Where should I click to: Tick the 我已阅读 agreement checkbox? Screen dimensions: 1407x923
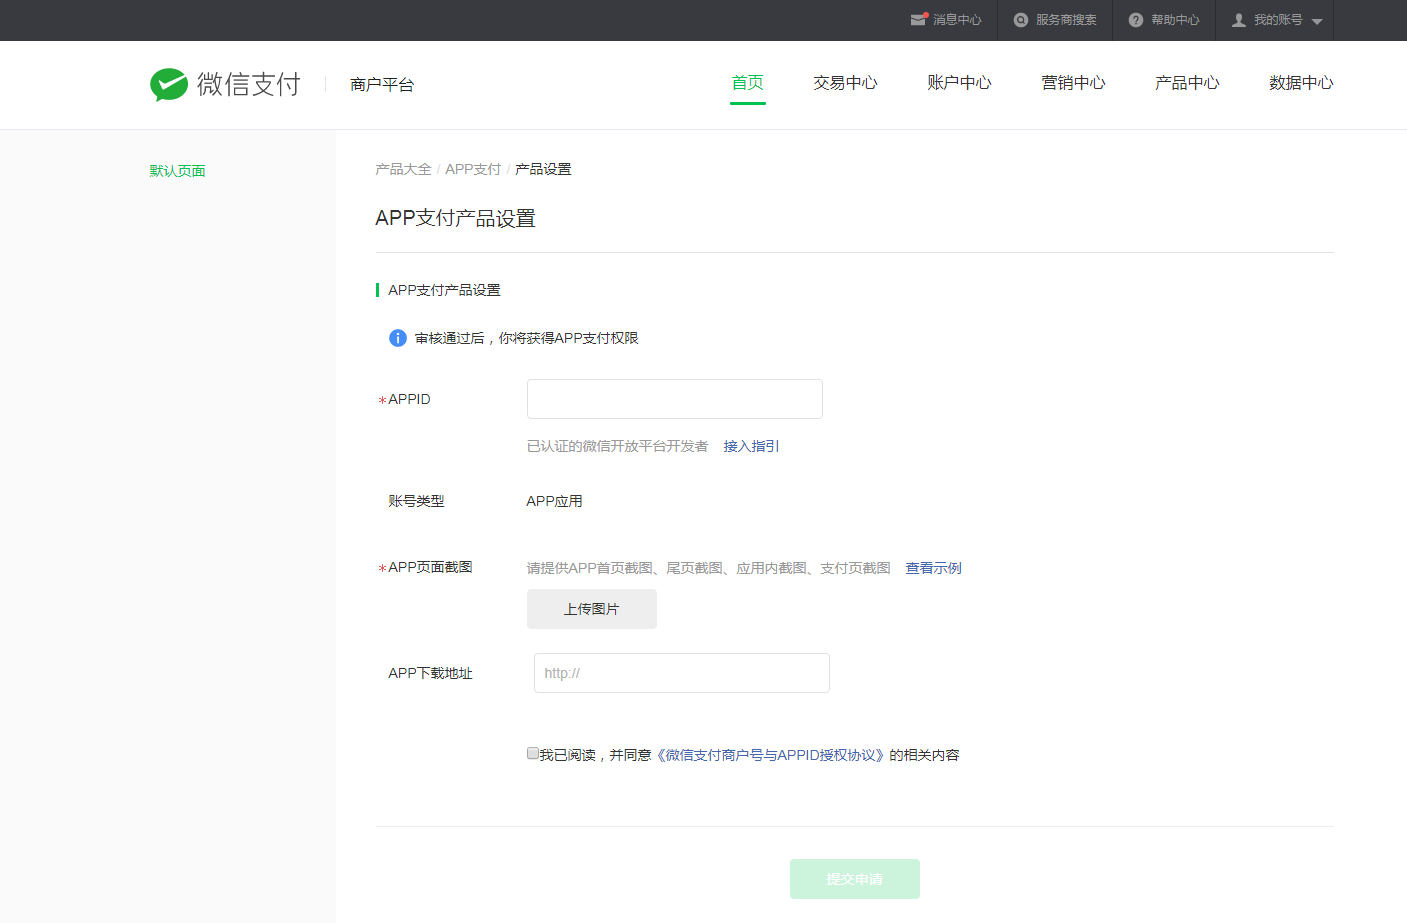533,753
